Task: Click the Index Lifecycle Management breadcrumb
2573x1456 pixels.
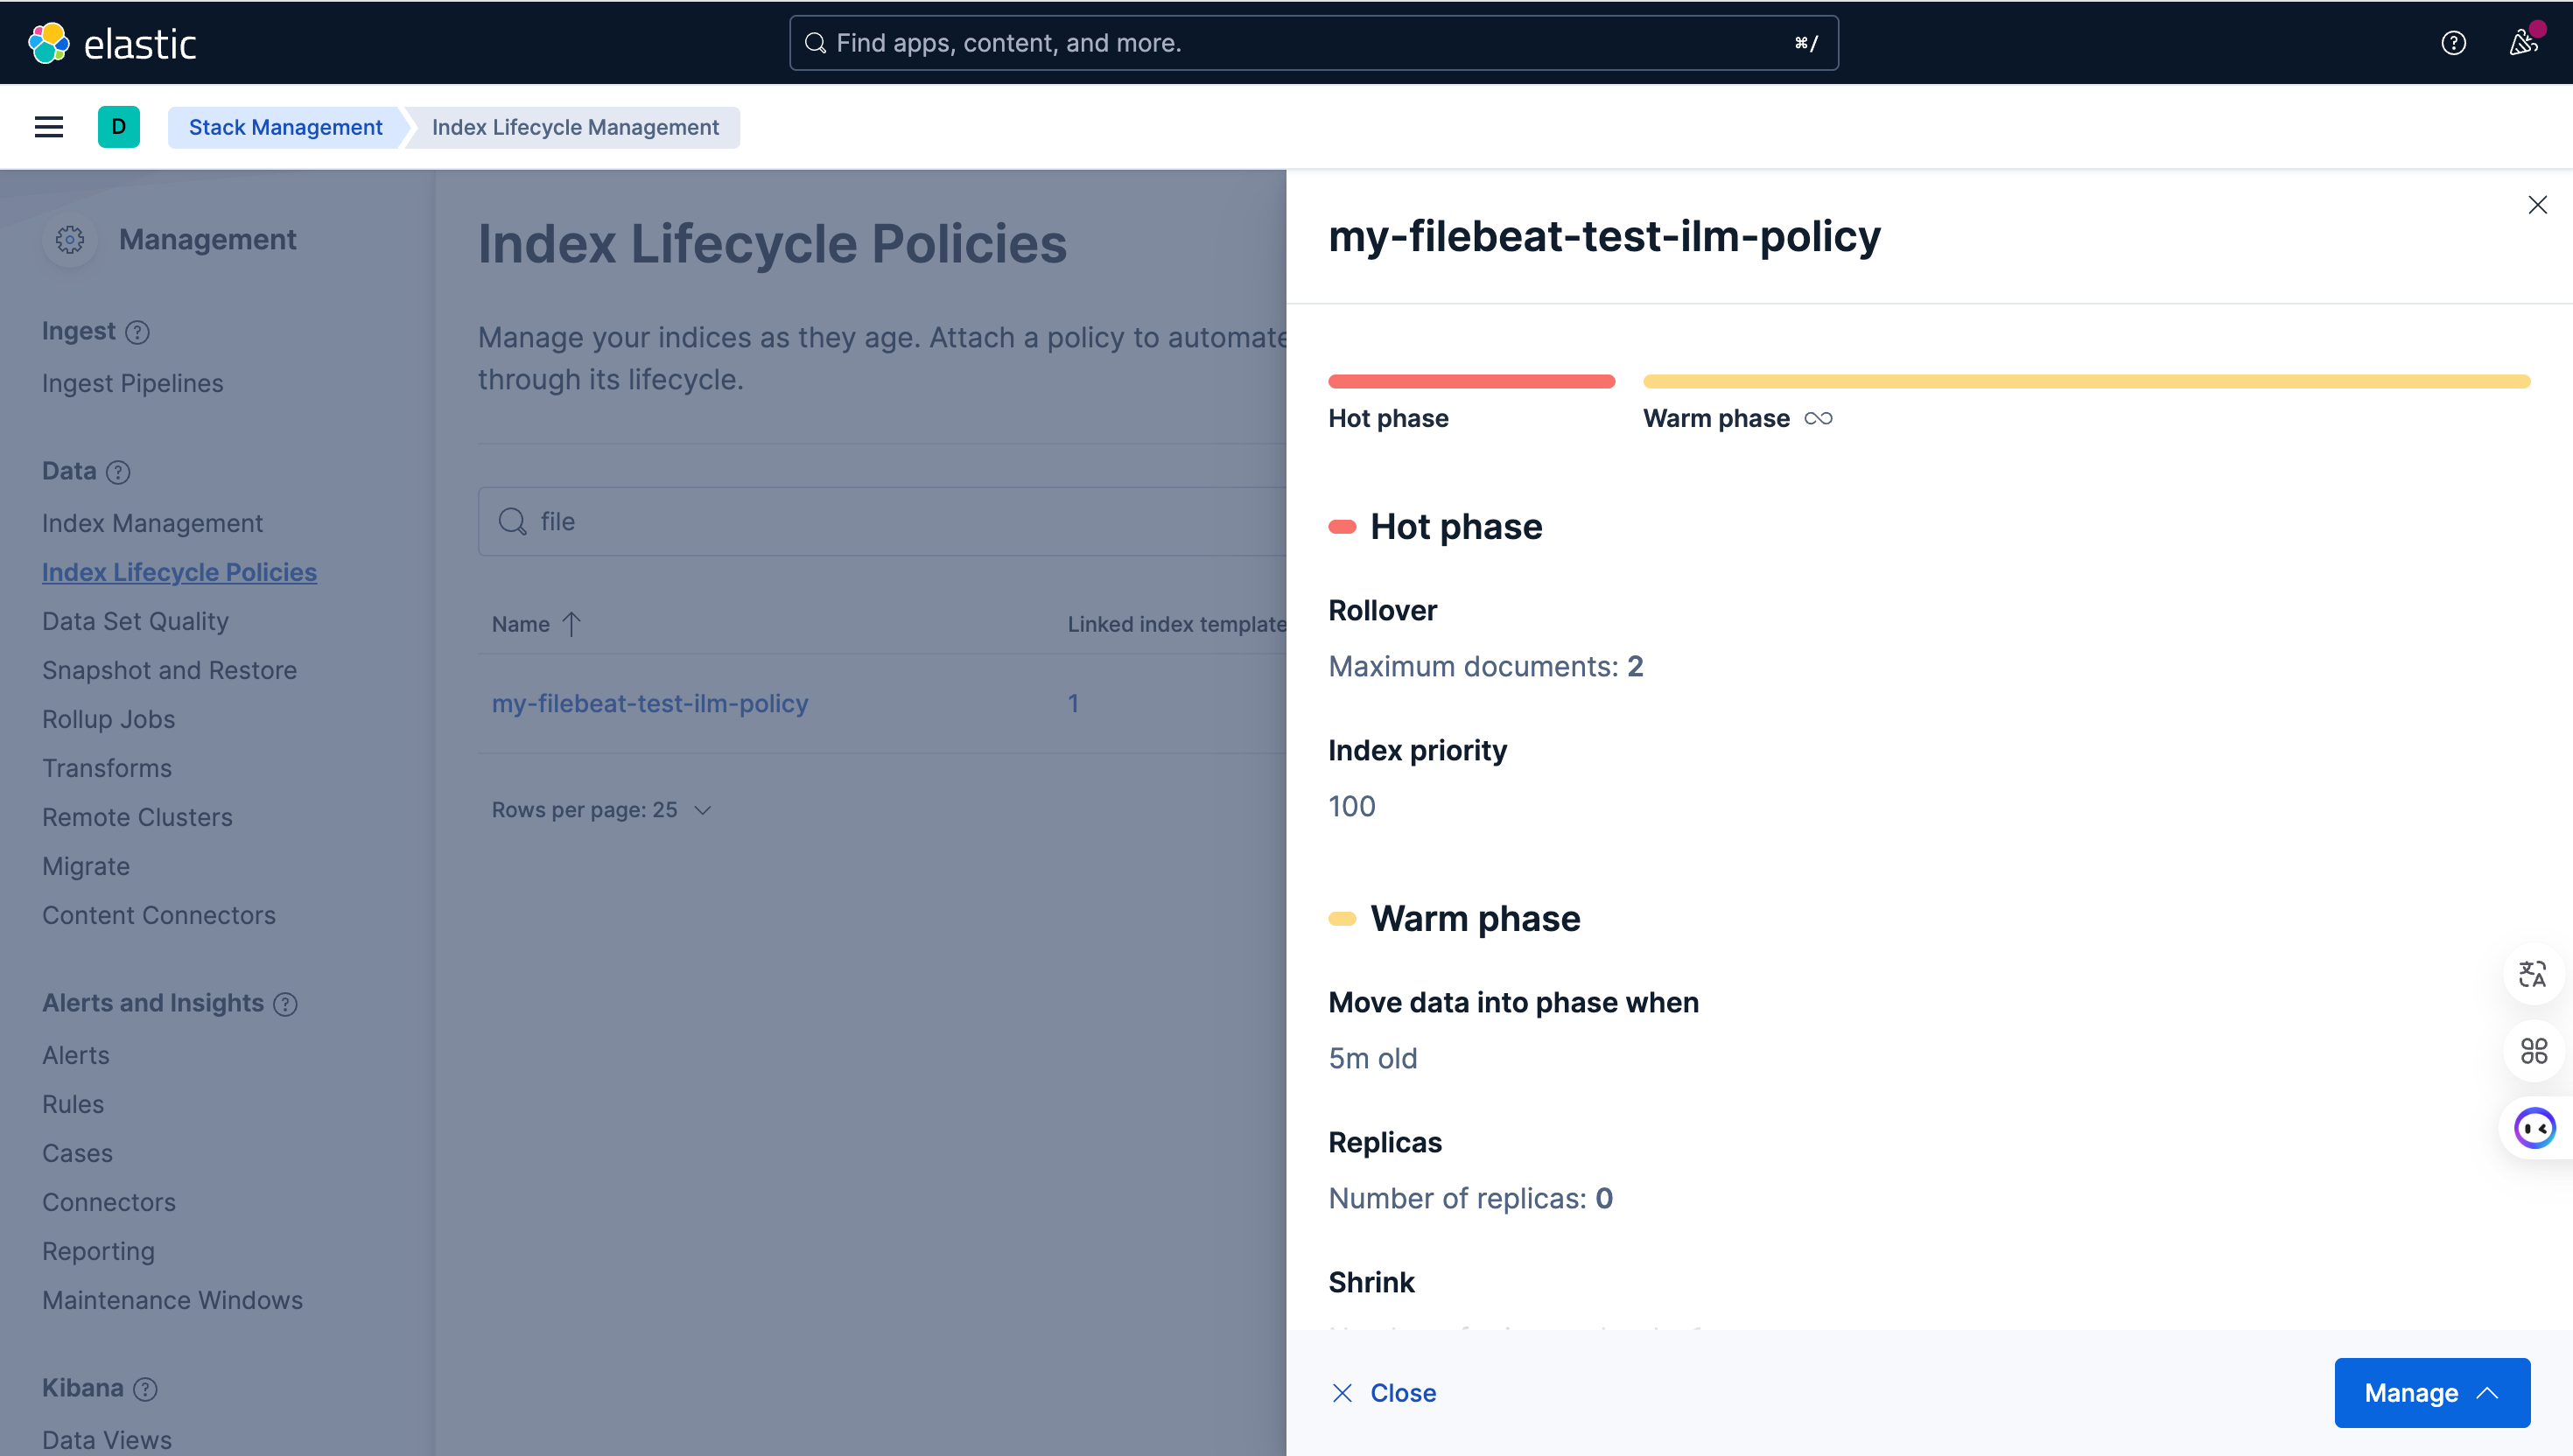Action: [x=575, y=127]
